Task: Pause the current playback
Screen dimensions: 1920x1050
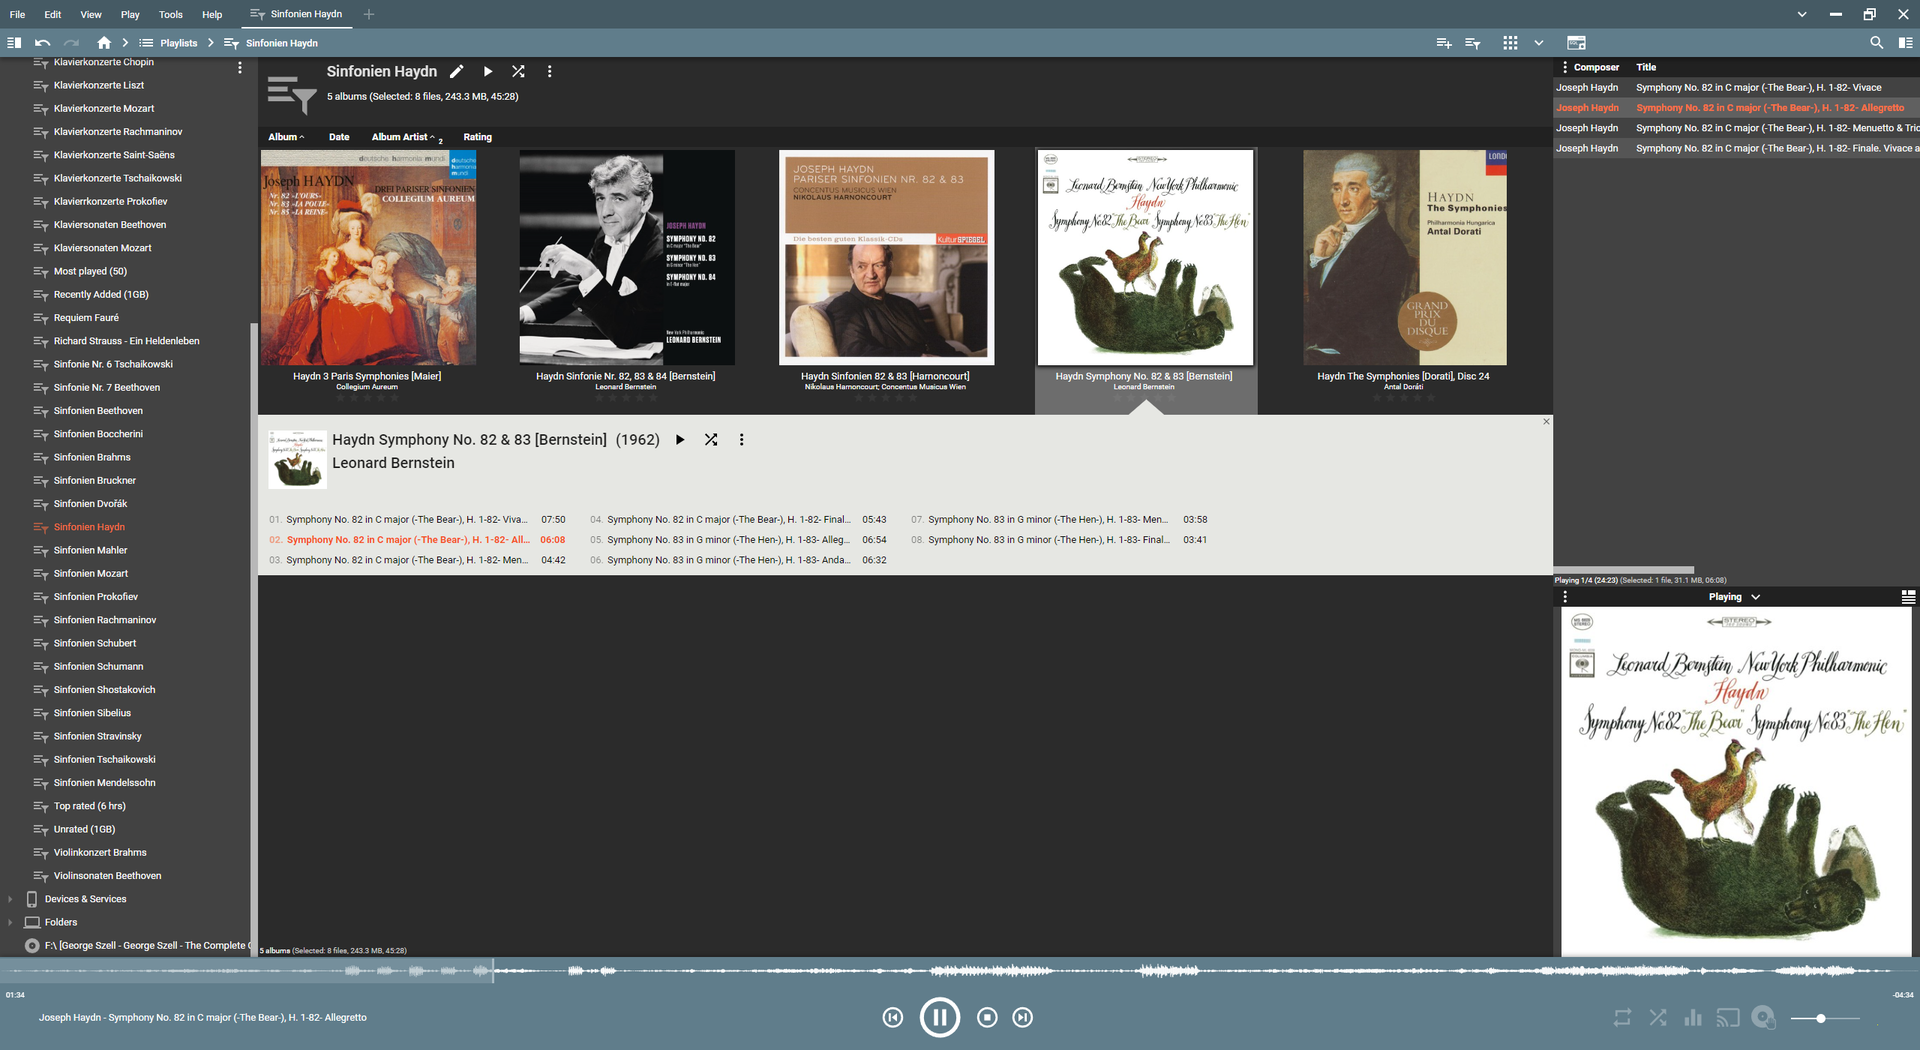Action: point(940,1018)
